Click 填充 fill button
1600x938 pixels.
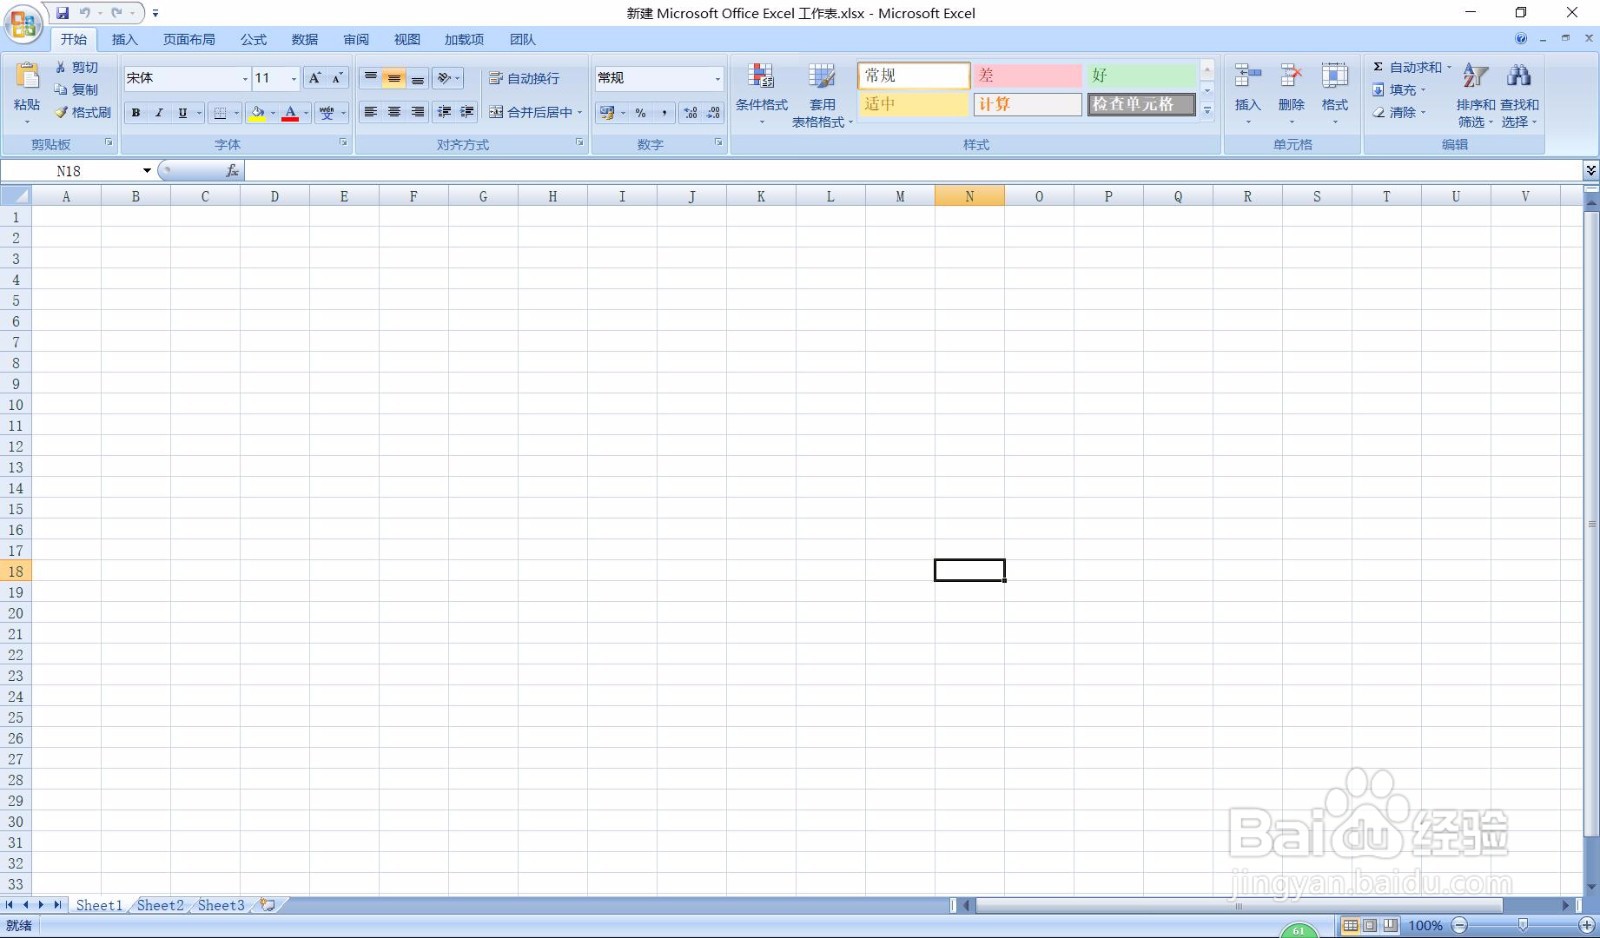(1399, 90)
